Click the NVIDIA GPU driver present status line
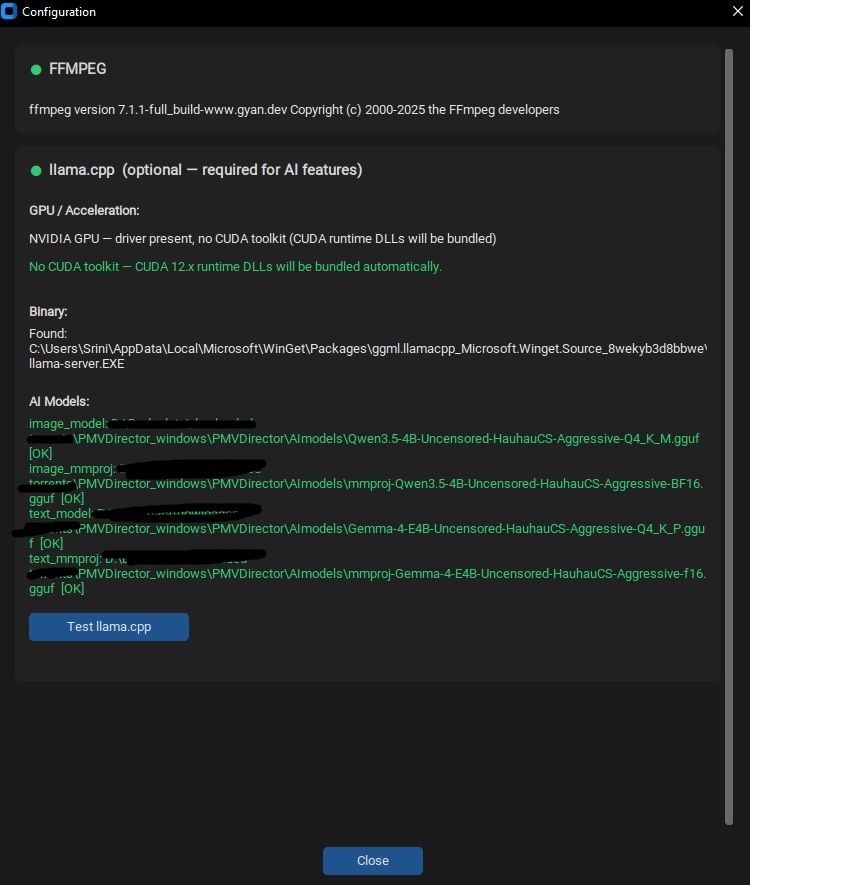Image resolution: width=862 pixels, height=885 pixels. point(262,239)
